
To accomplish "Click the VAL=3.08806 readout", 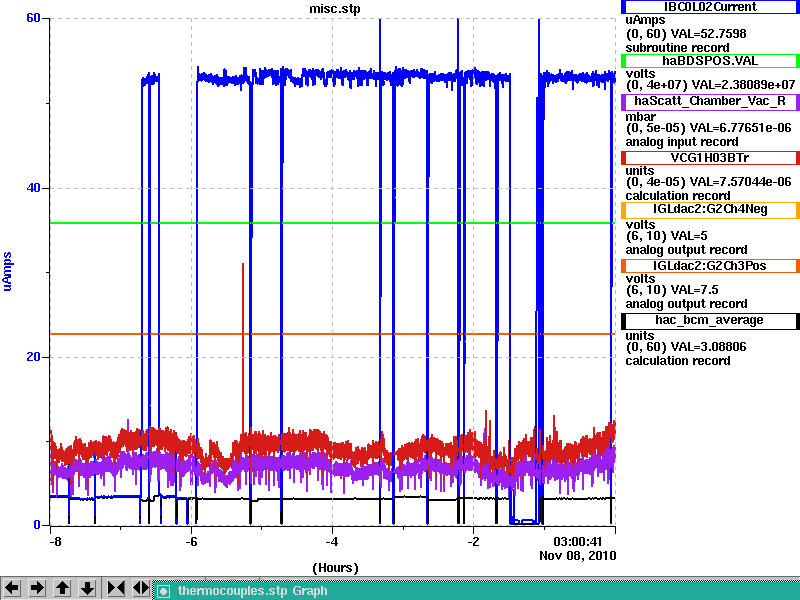I will click(708, 347).
